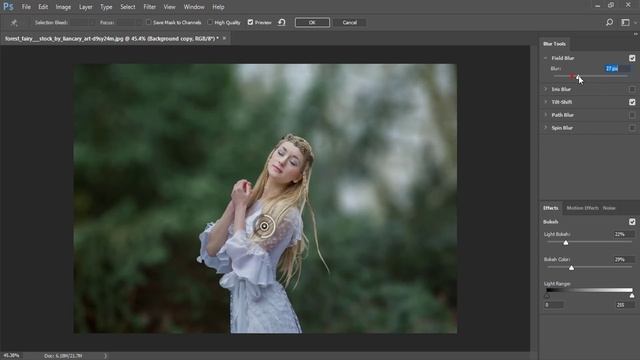Expand the Spin Blur section
The height and width of the screenshot is (360, 640).
(546, 128)
